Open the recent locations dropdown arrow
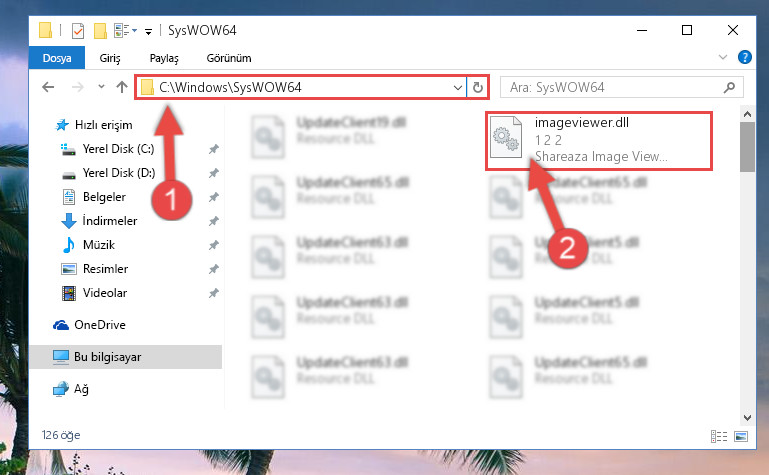This screenshot has width=769, height=475. click(x=101, y=87)
